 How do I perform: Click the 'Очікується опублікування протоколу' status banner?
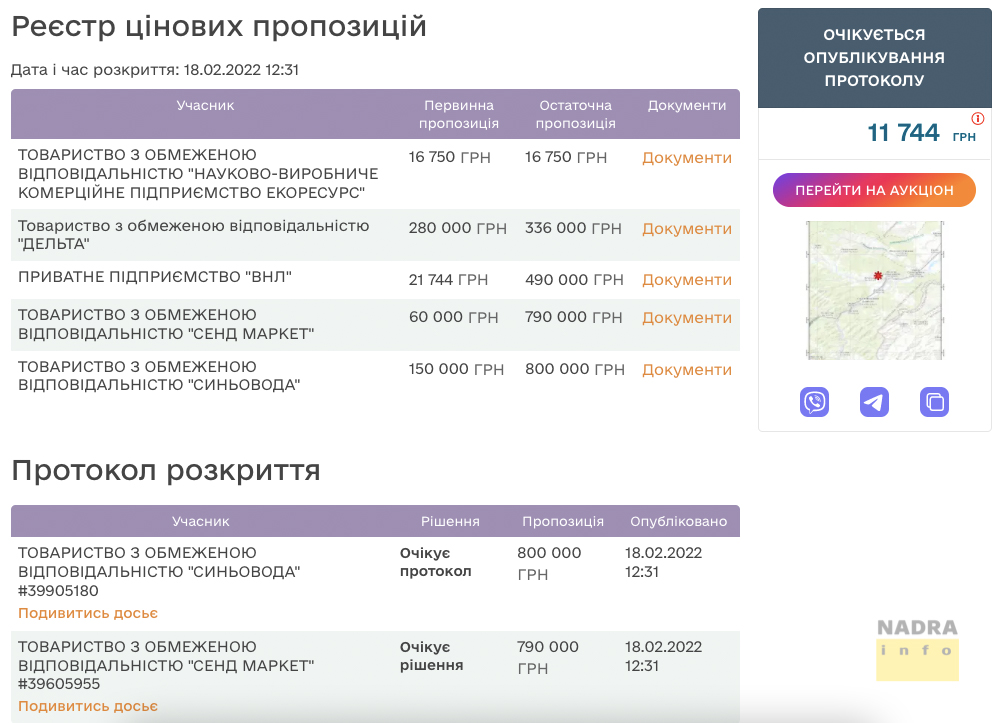point(874,58)
